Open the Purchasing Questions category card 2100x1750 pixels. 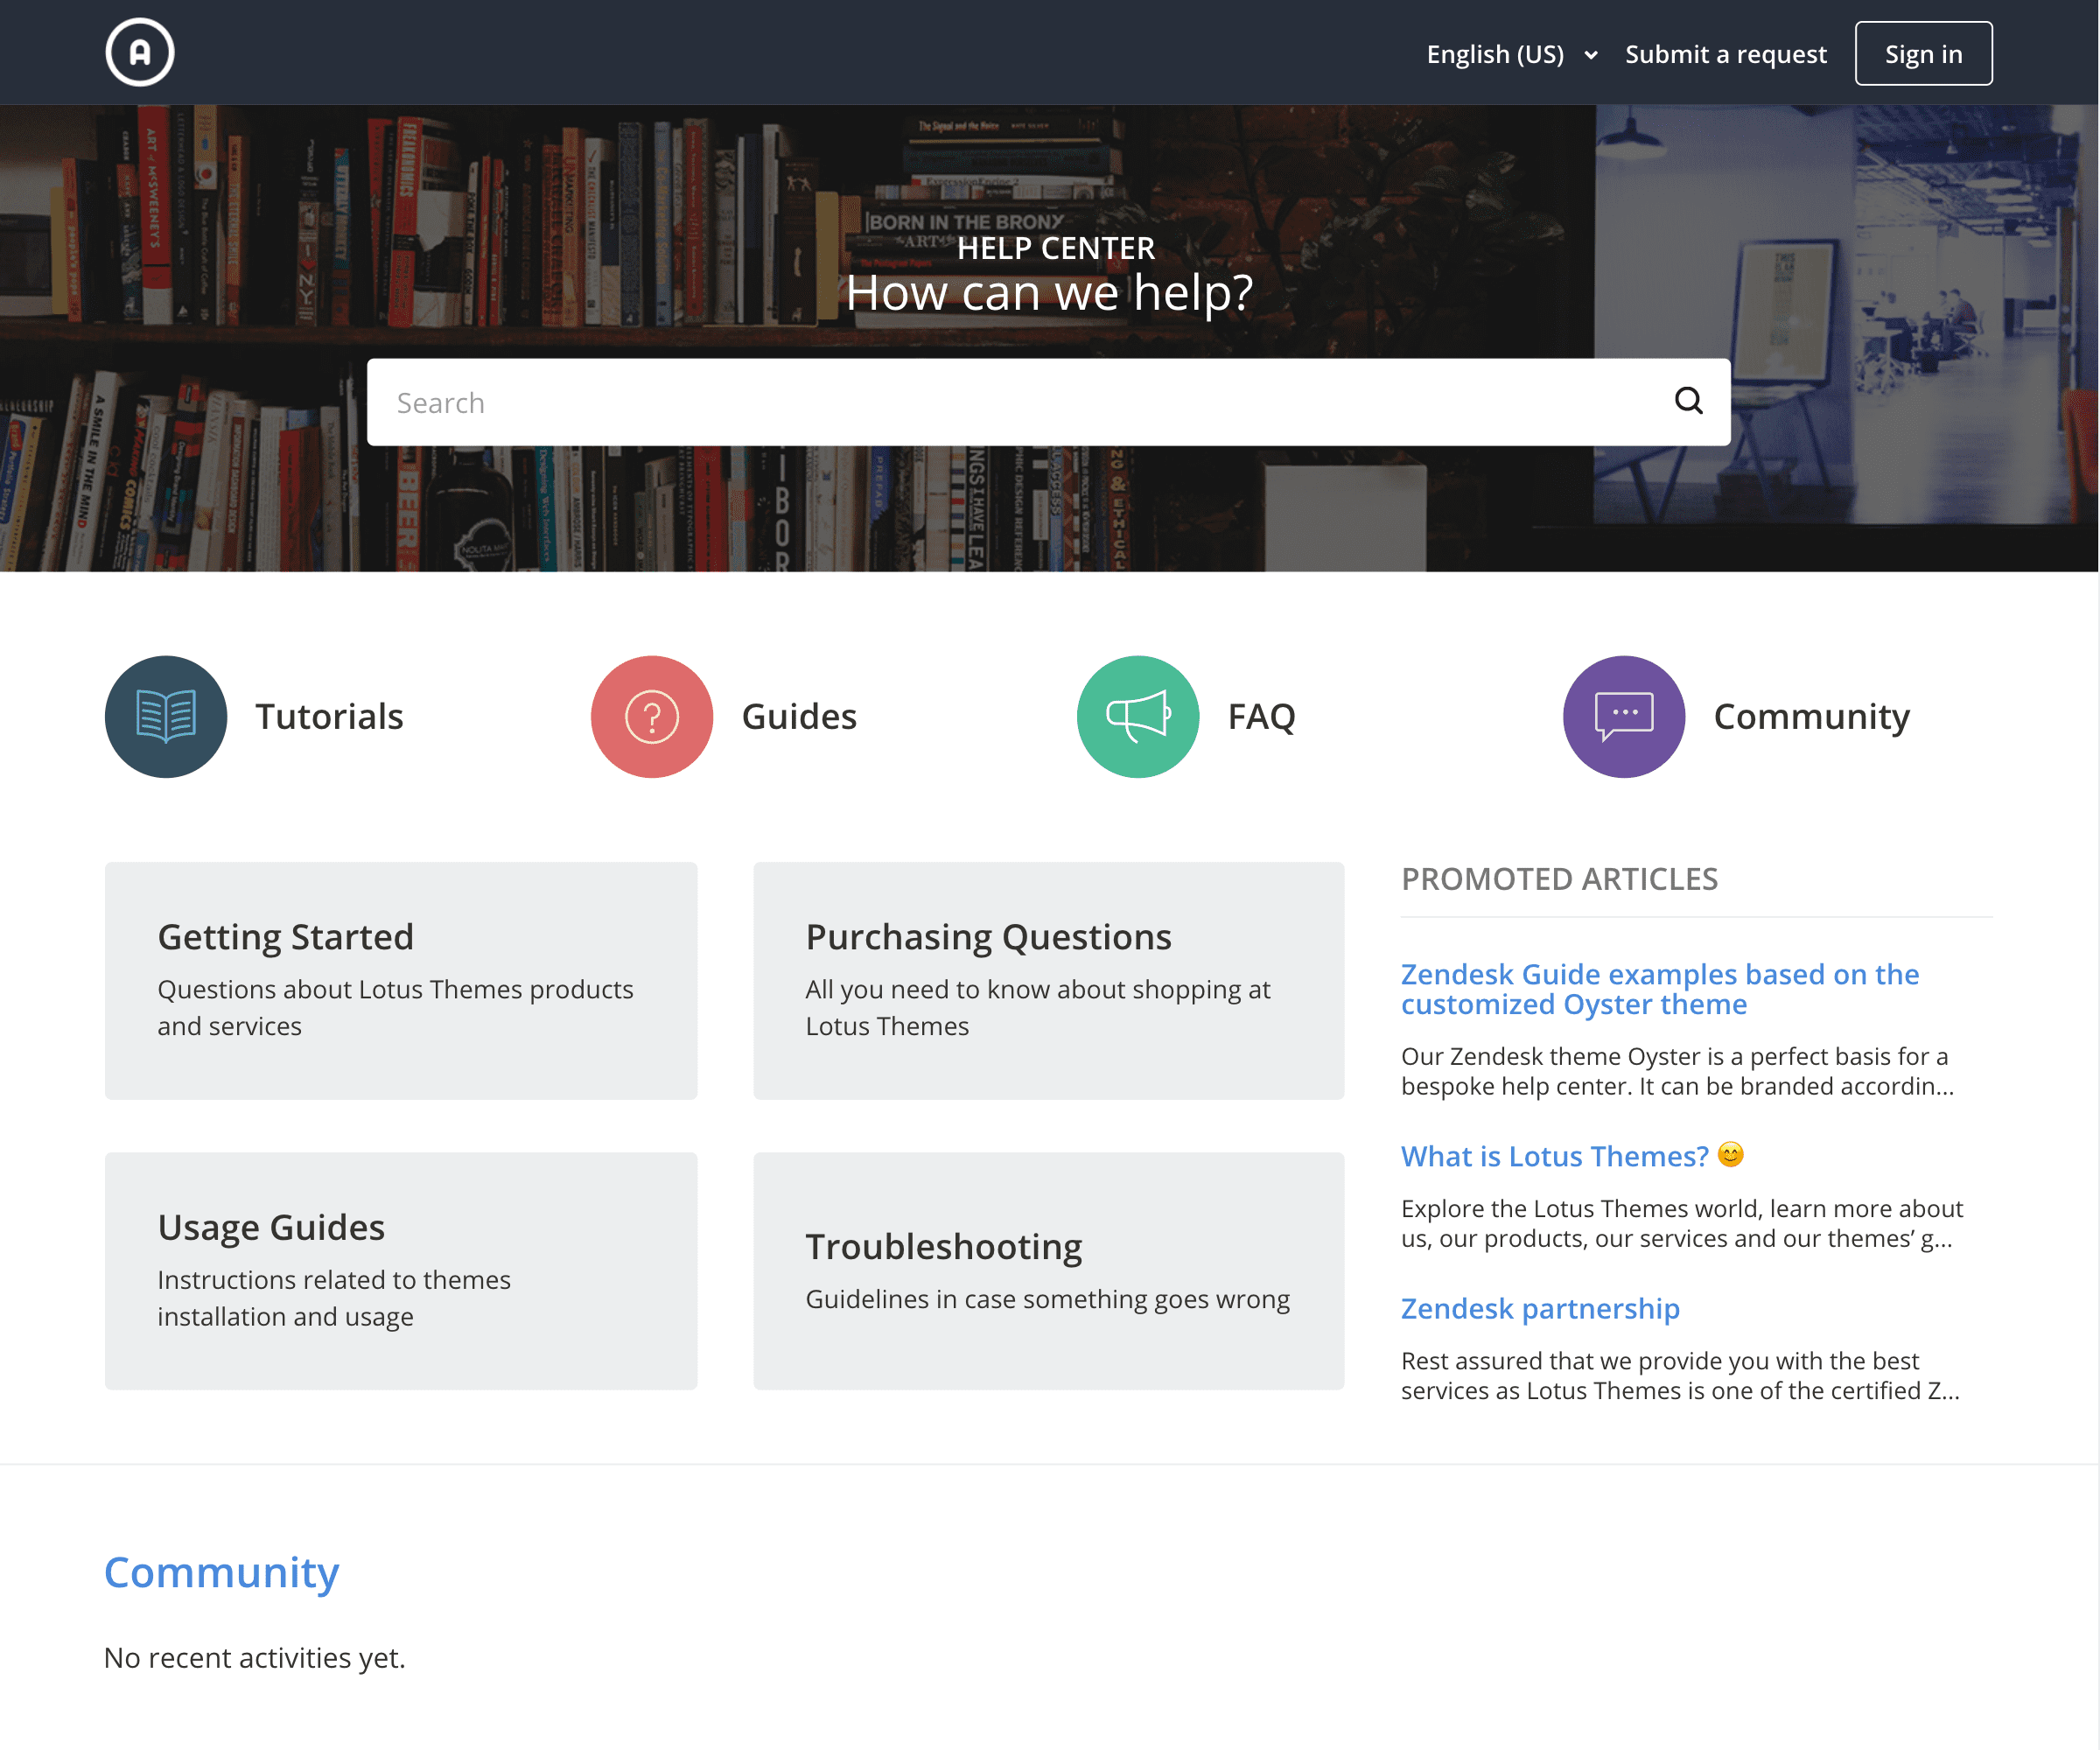[1048, 980]
